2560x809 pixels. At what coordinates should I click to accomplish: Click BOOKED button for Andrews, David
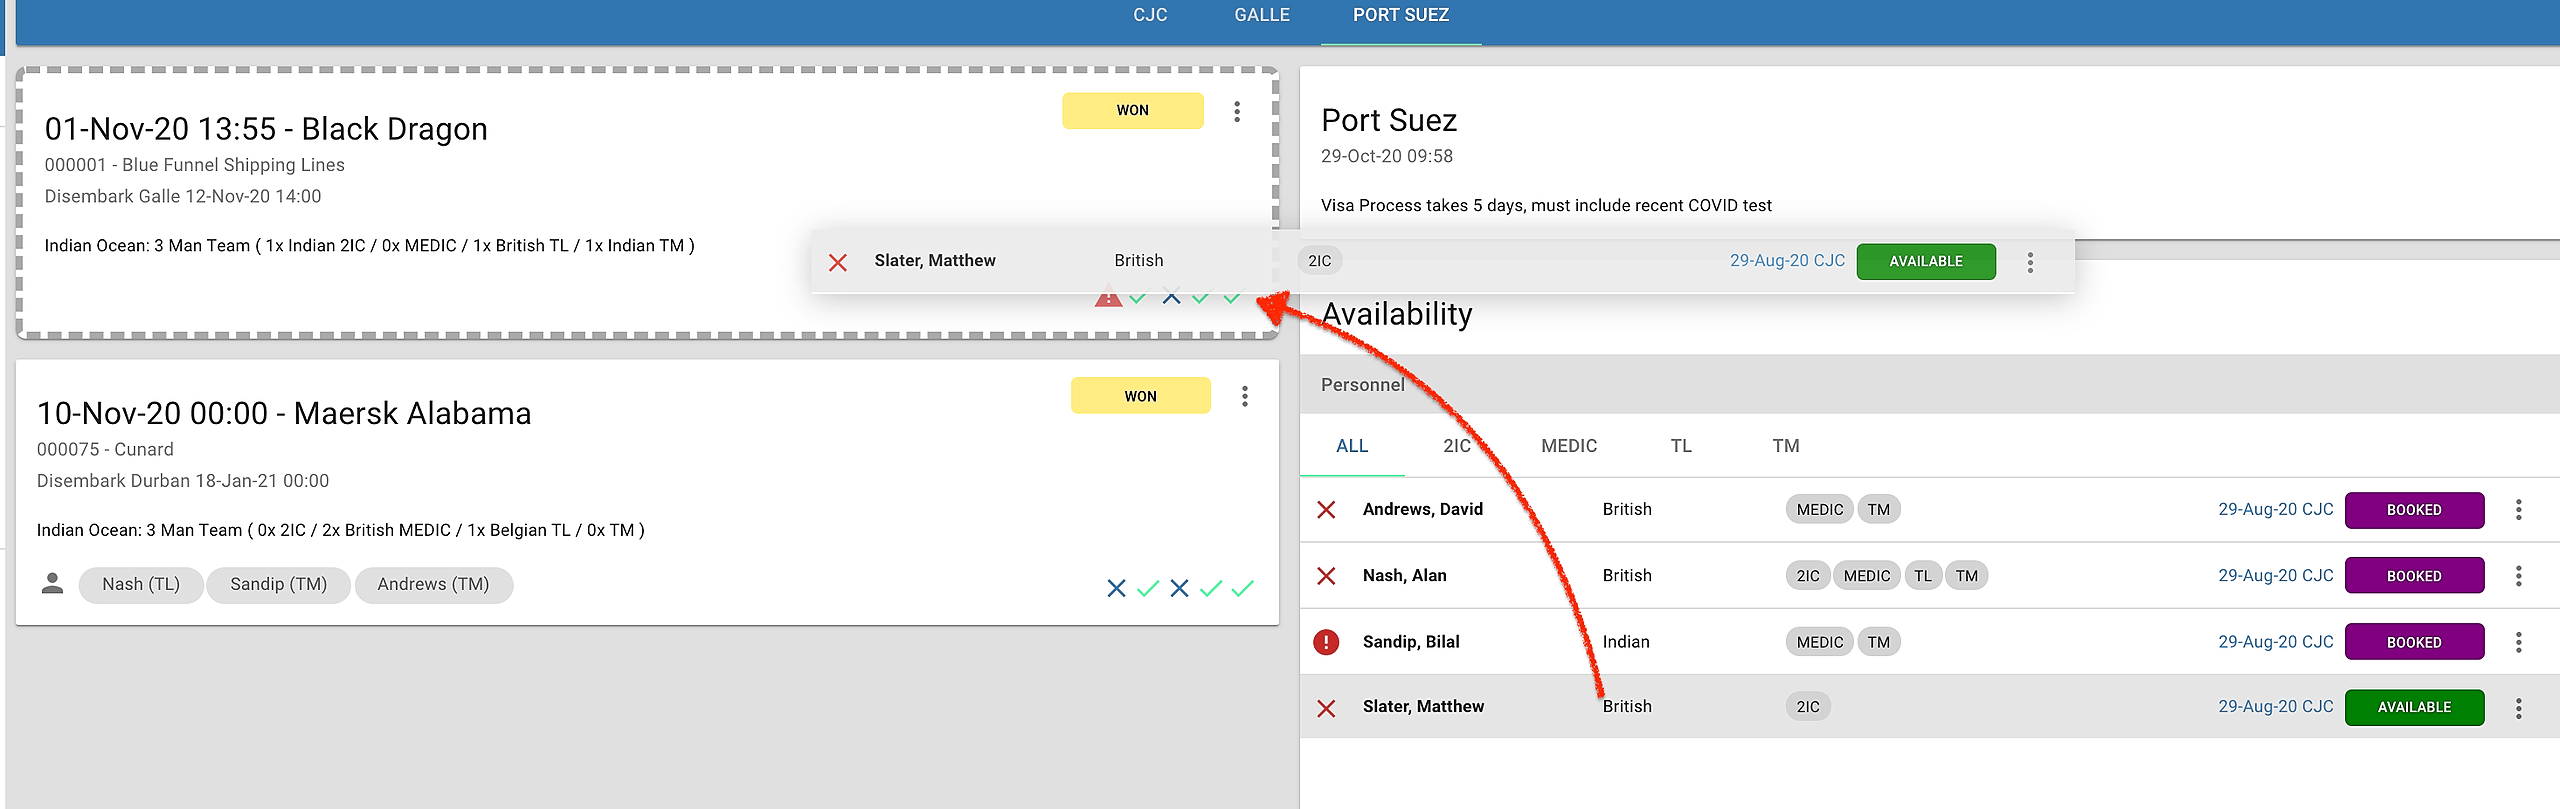2414,510
